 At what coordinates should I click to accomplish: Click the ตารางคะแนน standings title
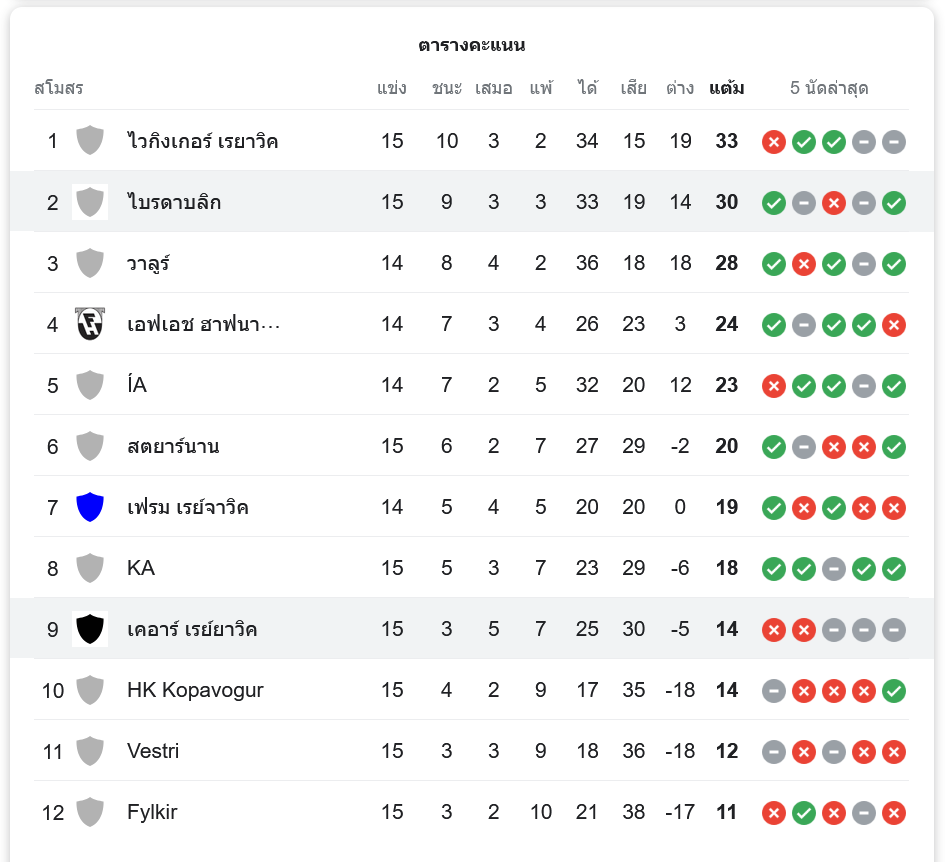click(471, 45)
